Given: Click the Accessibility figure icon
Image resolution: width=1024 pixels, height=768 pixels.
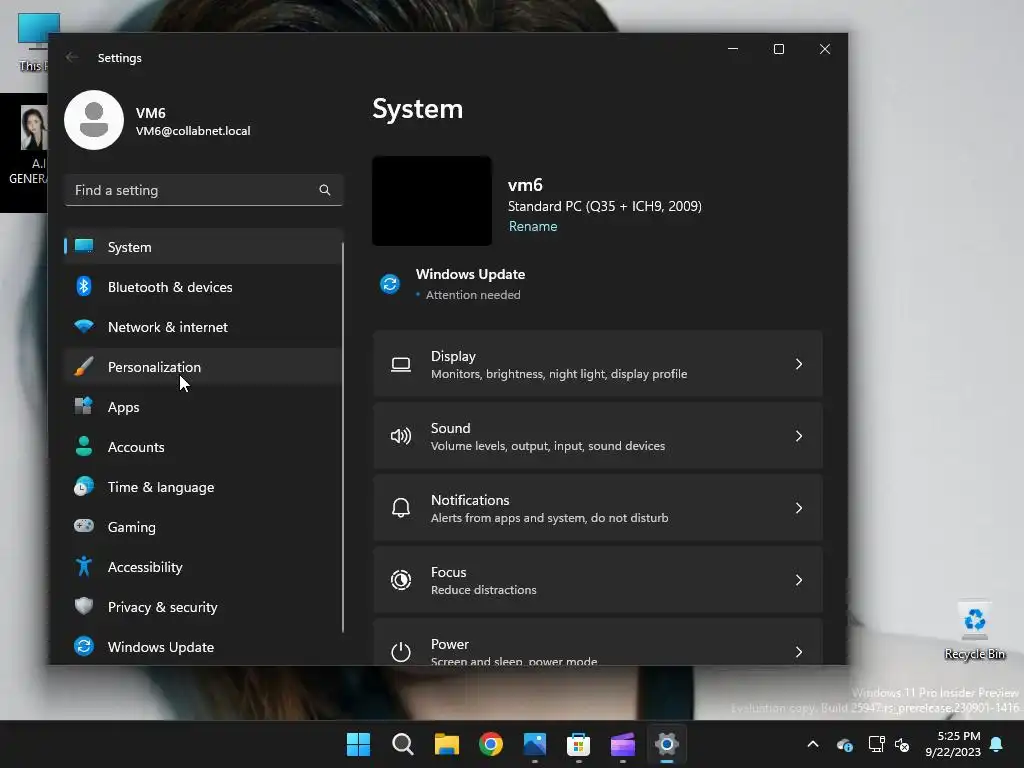Looking at the screenshot, I should point(84,566).
